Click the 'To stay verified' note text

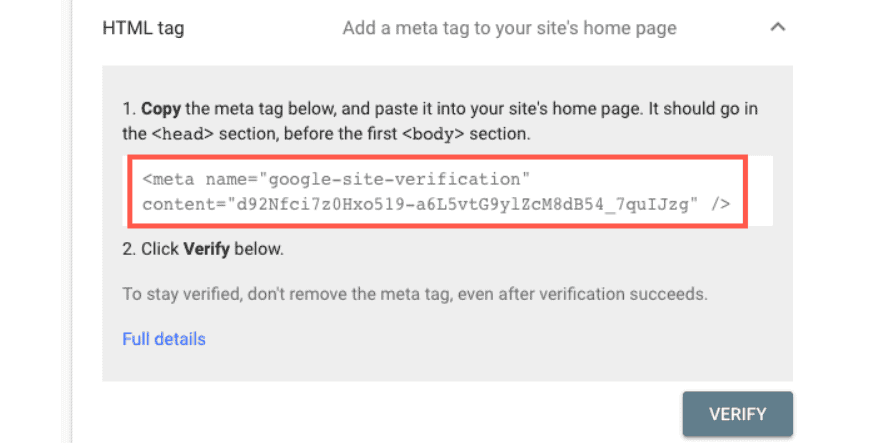[415, 294]
